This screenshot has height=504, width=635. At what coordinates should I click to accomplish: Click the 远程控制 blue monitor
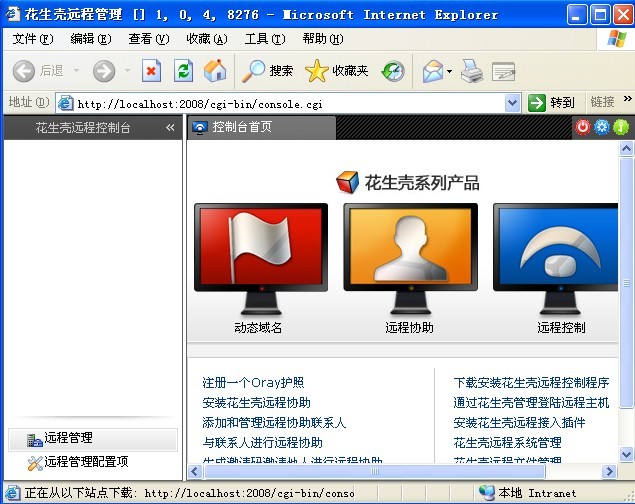556,259
